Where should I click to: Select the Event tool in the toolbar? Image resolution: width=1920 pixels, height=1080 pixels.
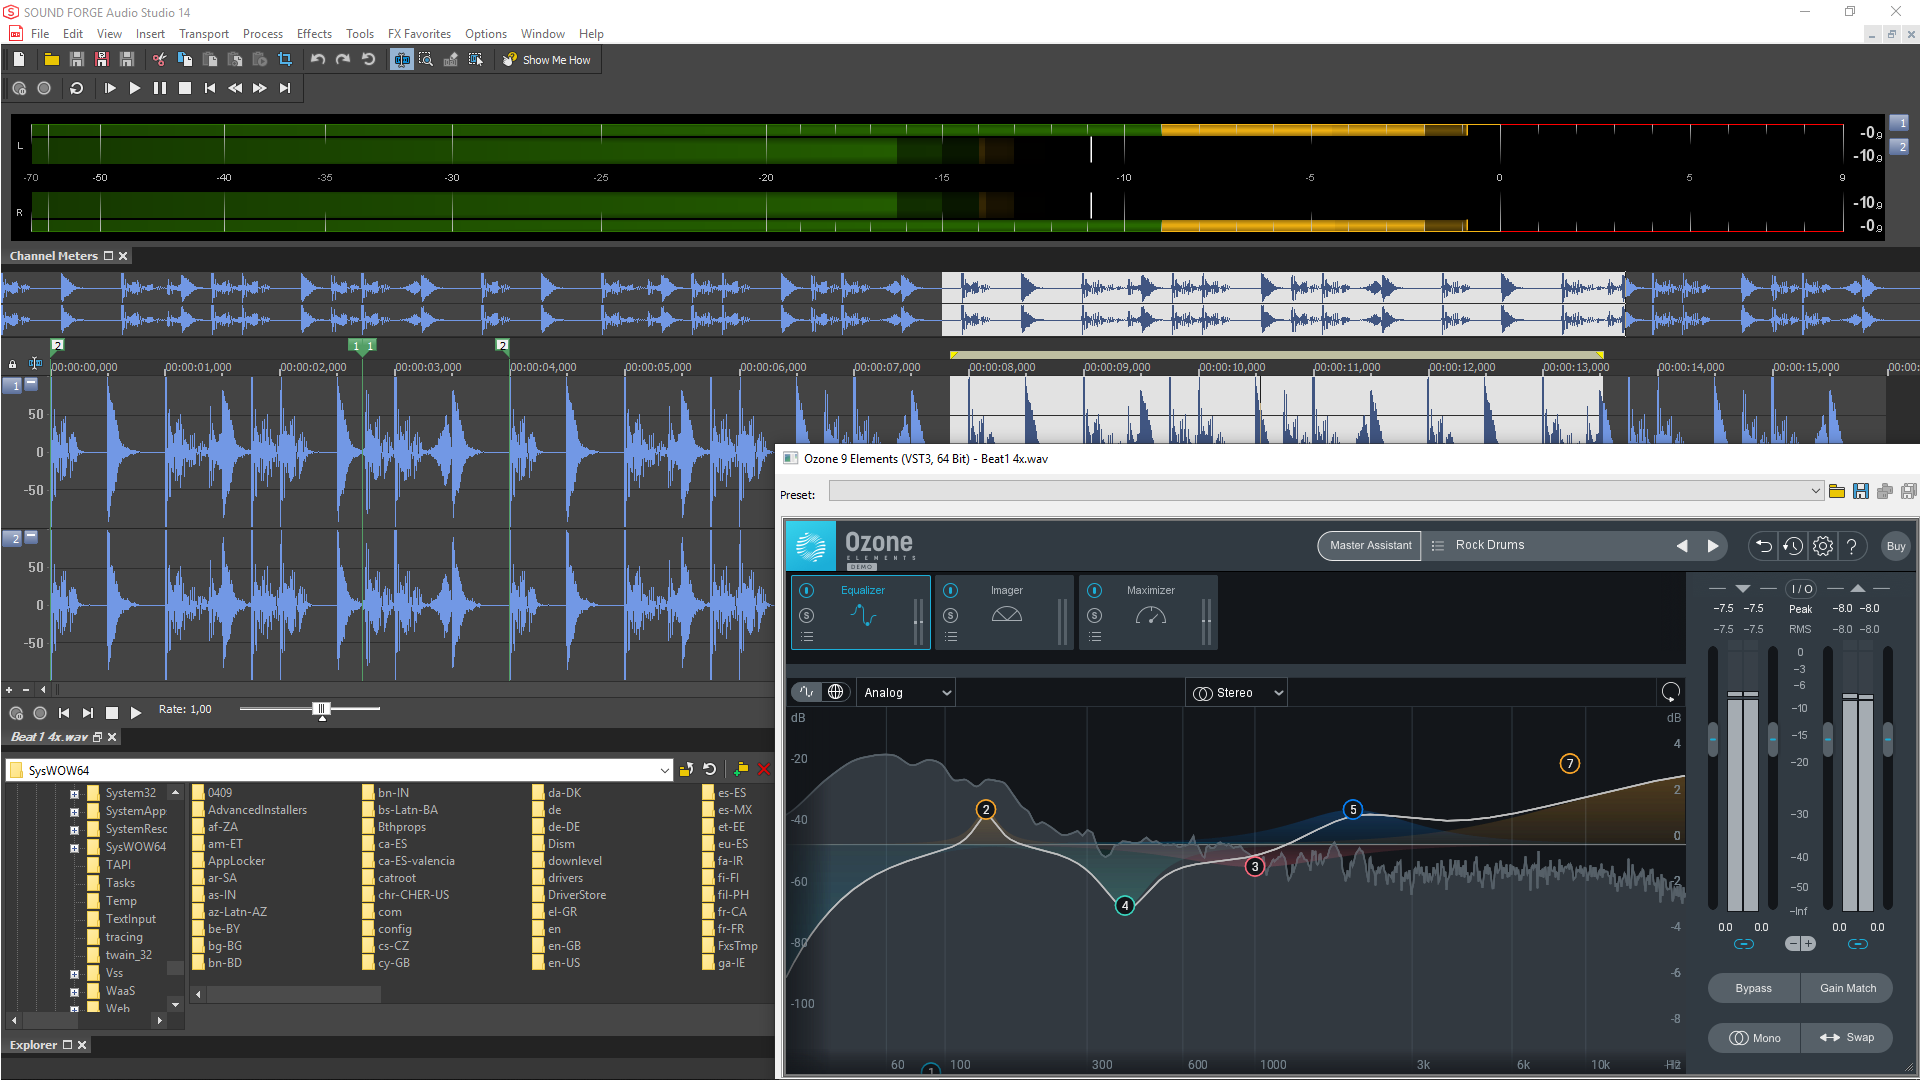(x=476, y=60)
